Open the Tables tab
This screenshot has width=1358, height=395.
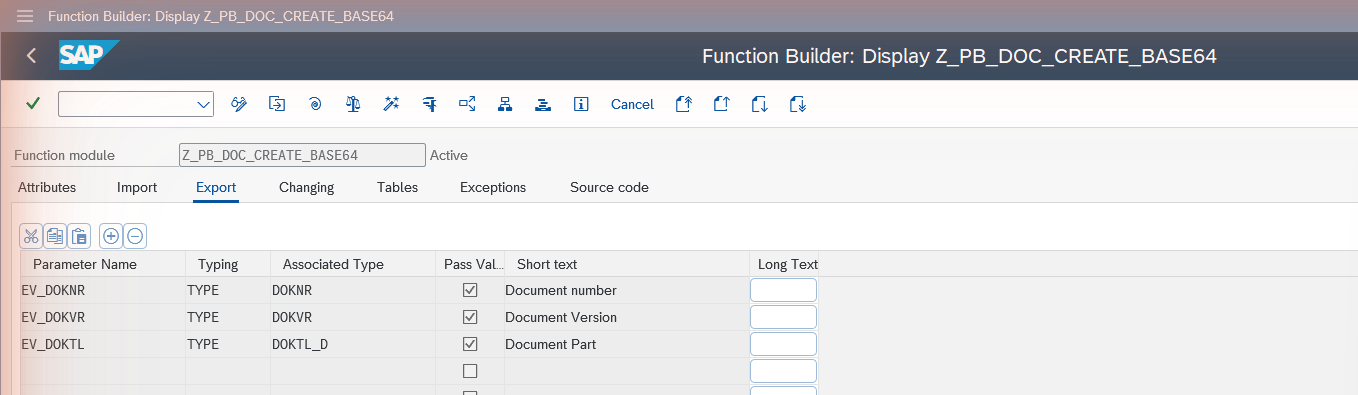[397, 187]
